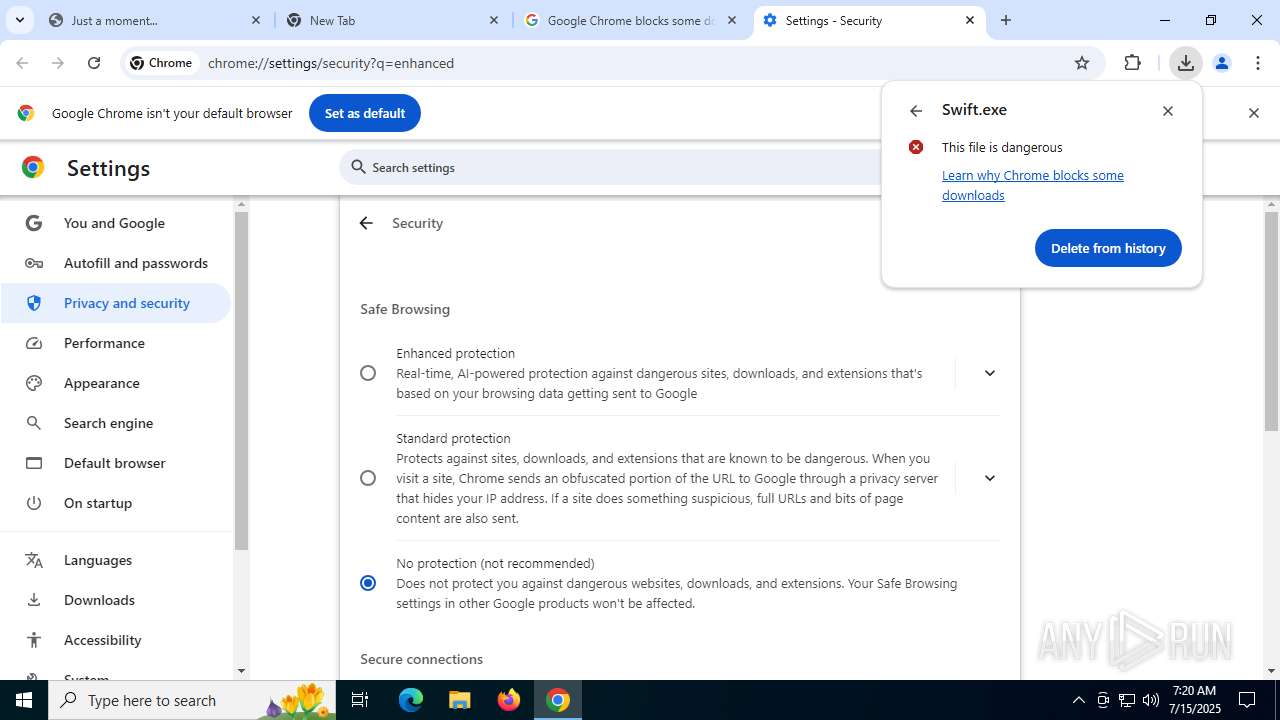Open network status tray icon
The height and width of the screenshot is (720, 1280).
pos(1127,700)
